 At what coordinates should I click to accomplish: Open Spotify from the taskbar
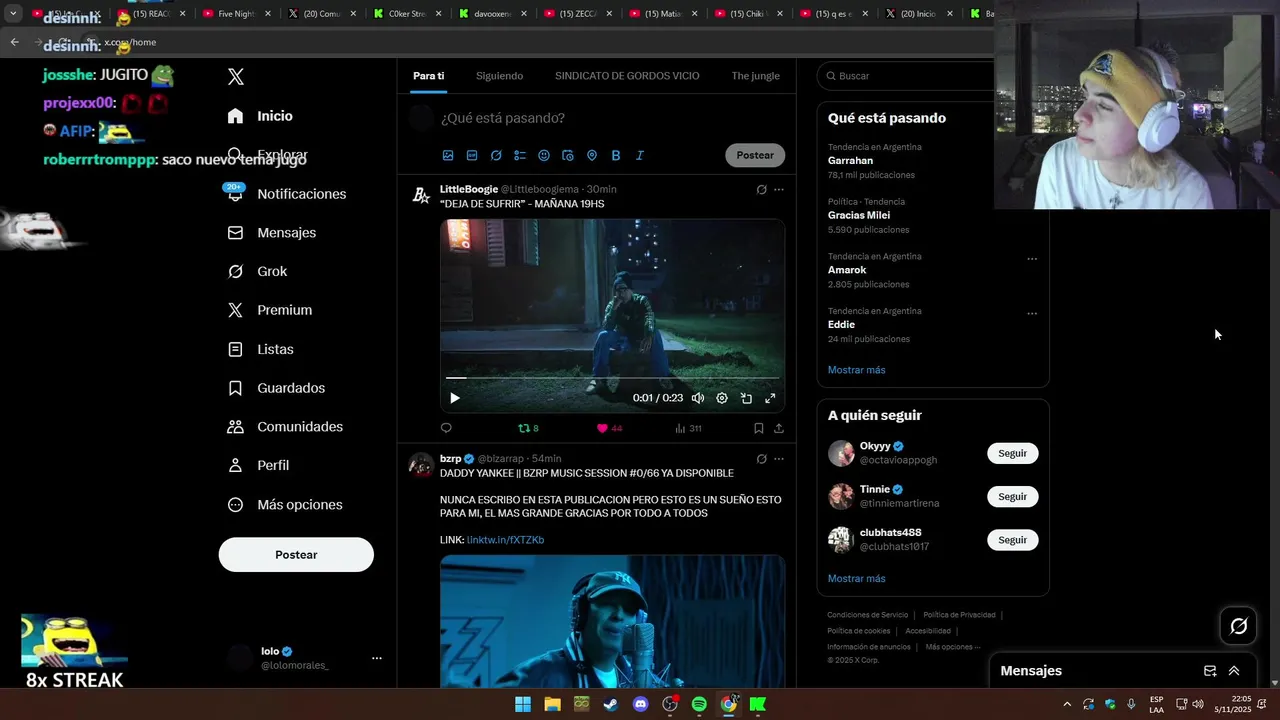tap(699, 704)
